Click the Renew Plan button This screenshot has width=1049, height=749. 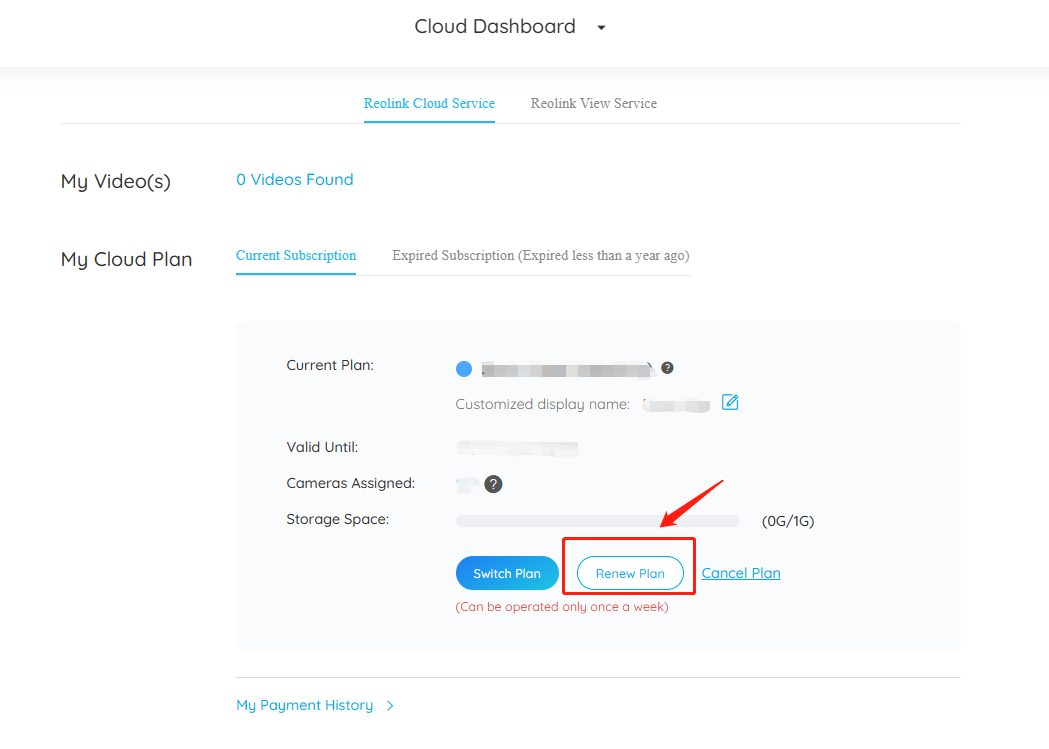[x=630, y=573]
